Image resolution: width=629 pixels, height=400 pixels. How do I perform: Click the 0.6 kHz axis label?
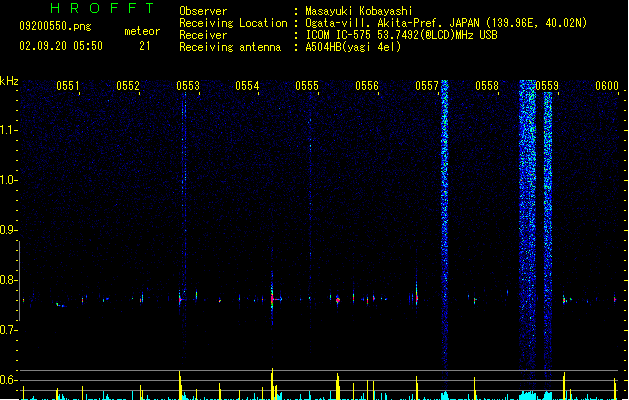pos(8,380)
